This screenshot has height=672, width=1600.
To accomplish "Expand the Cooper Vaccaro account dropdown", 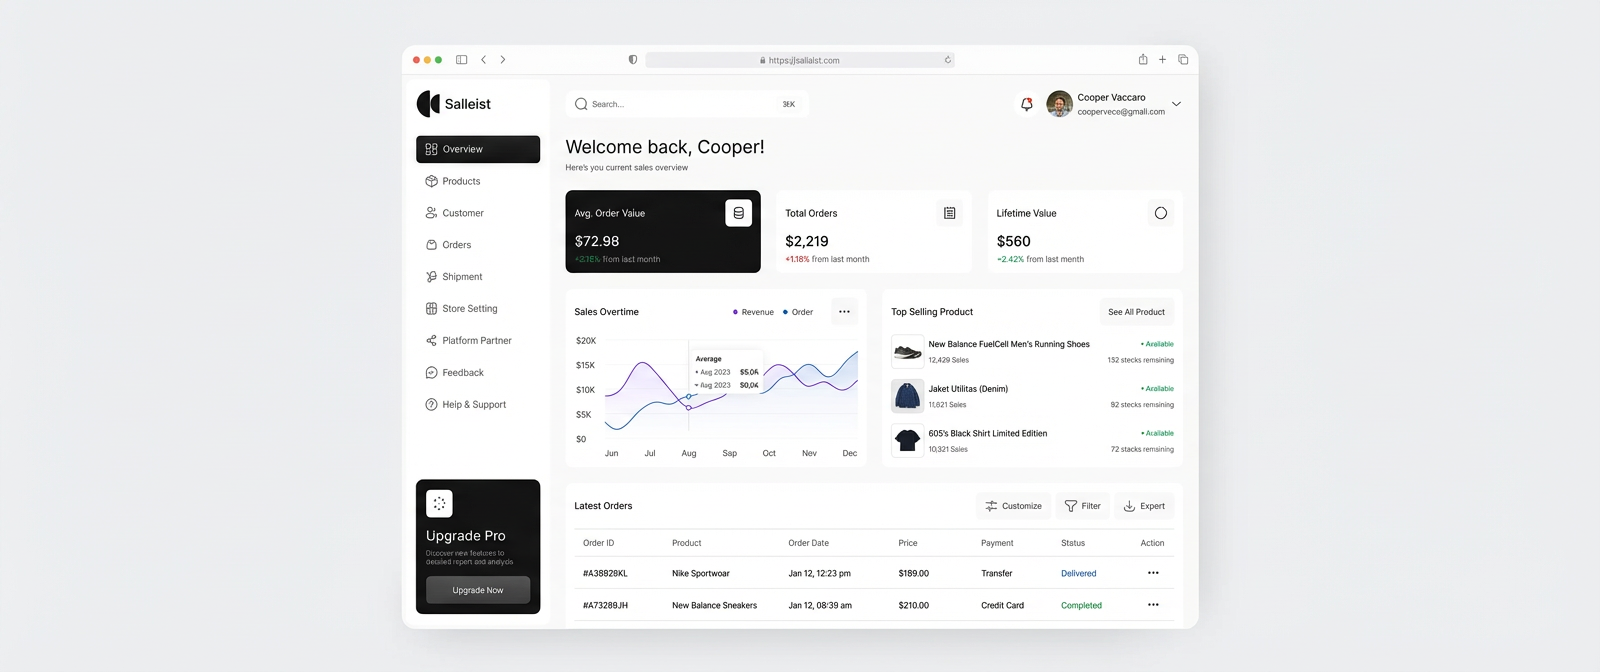I will coord(1176,104).
